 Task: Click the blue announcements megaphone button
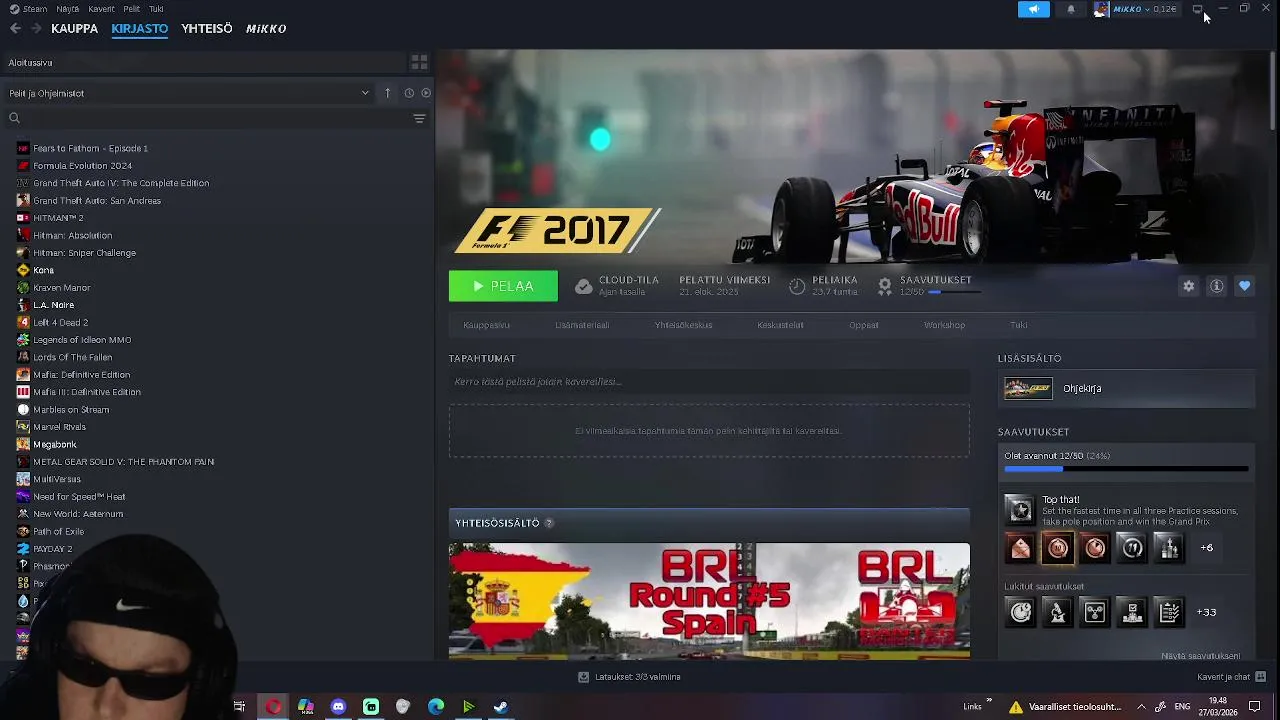click(1034, 9)
